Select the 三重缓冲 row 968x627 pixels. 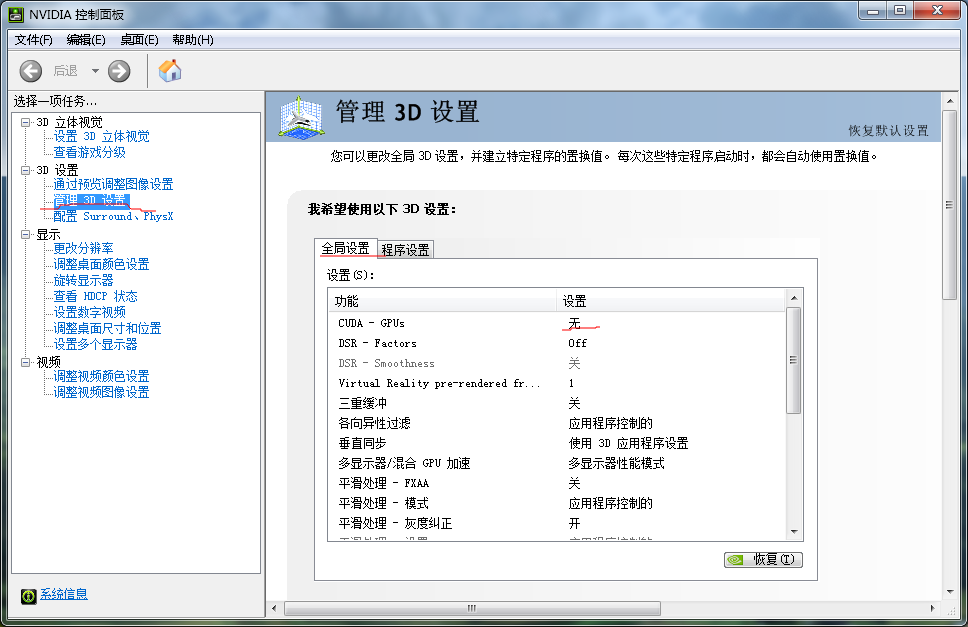point(557,404)
